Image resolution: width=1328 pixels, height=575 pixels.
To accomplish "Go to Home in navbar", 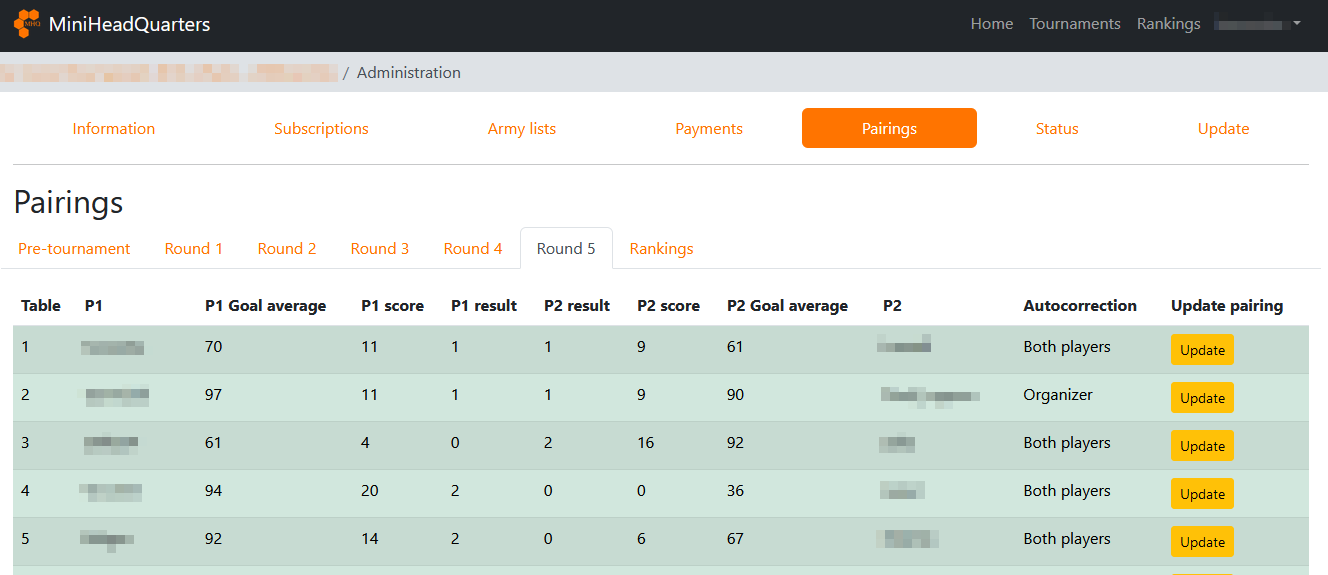I will pyautogui.click(x=991, y=24).
